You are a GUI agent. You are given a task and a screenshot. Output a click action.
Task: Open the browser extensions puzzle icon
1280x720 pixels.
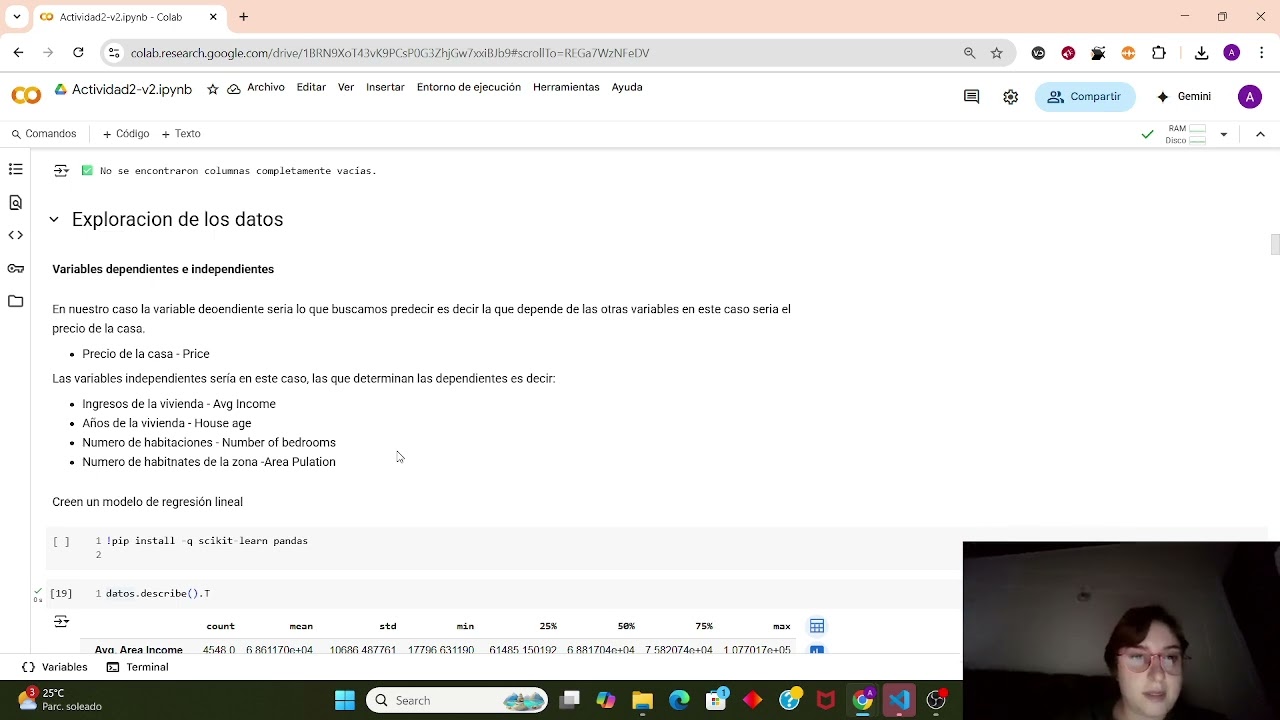1159,53
